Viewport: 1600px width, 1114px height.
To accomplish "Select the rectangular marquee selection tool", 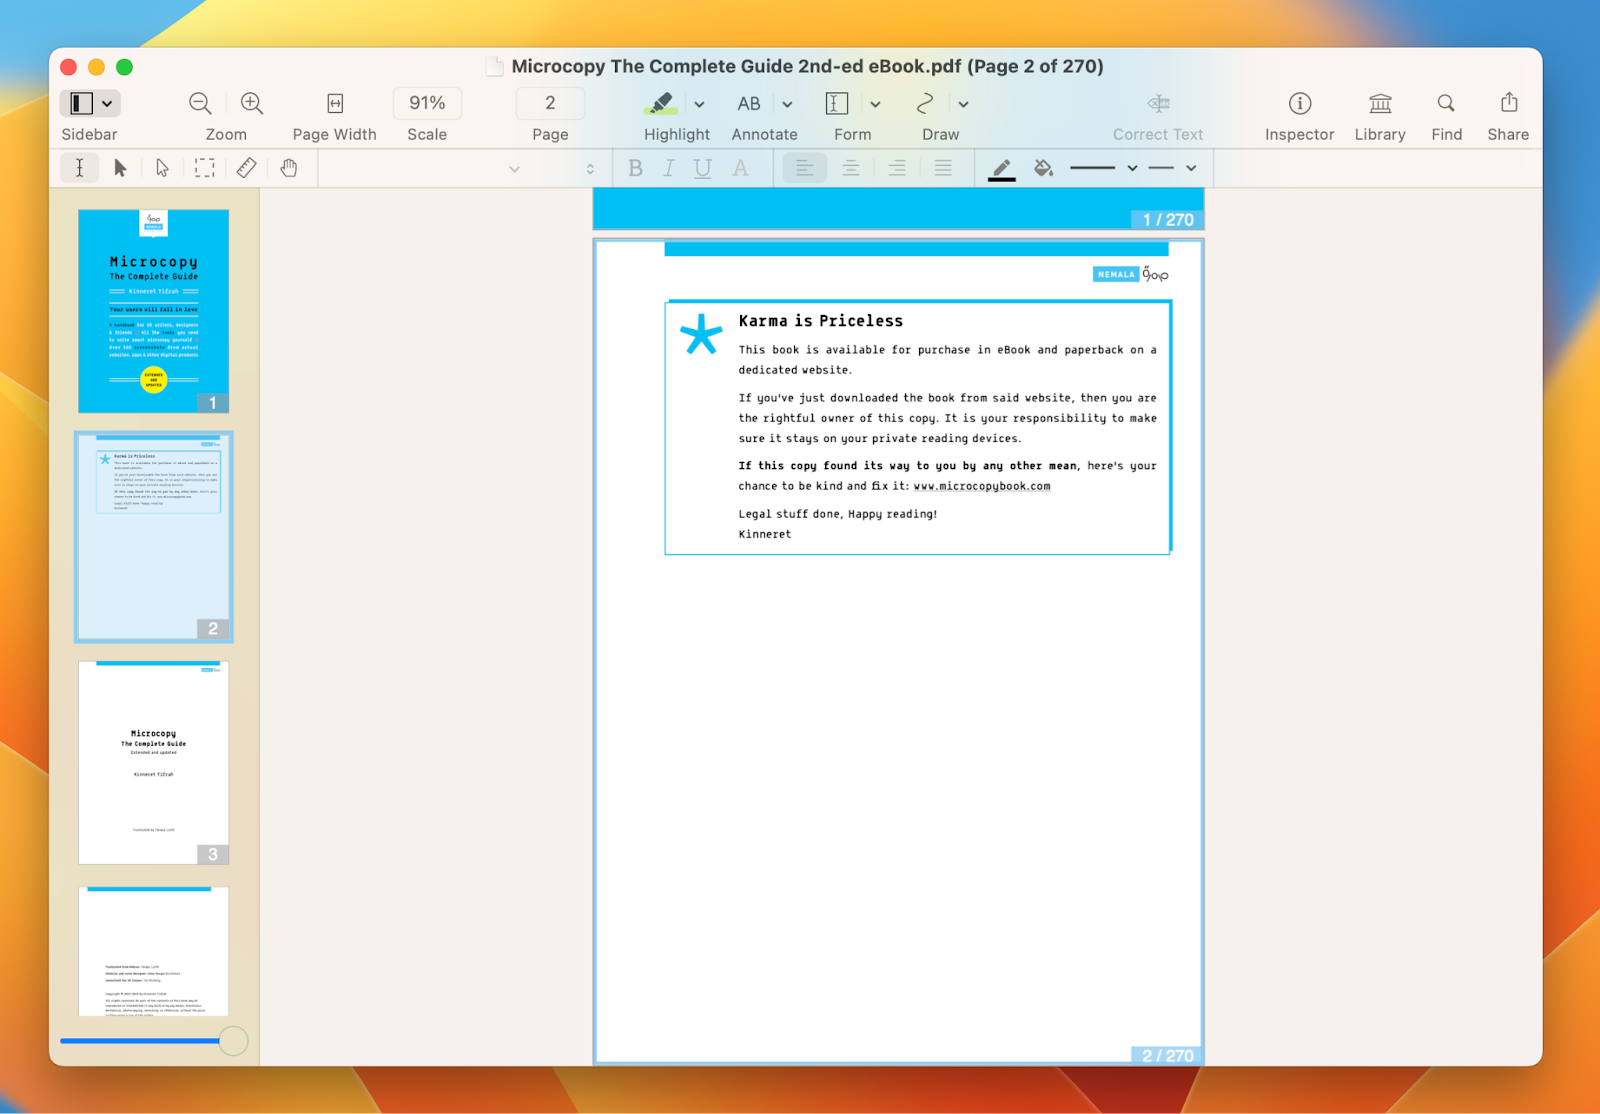I will 204,168.
